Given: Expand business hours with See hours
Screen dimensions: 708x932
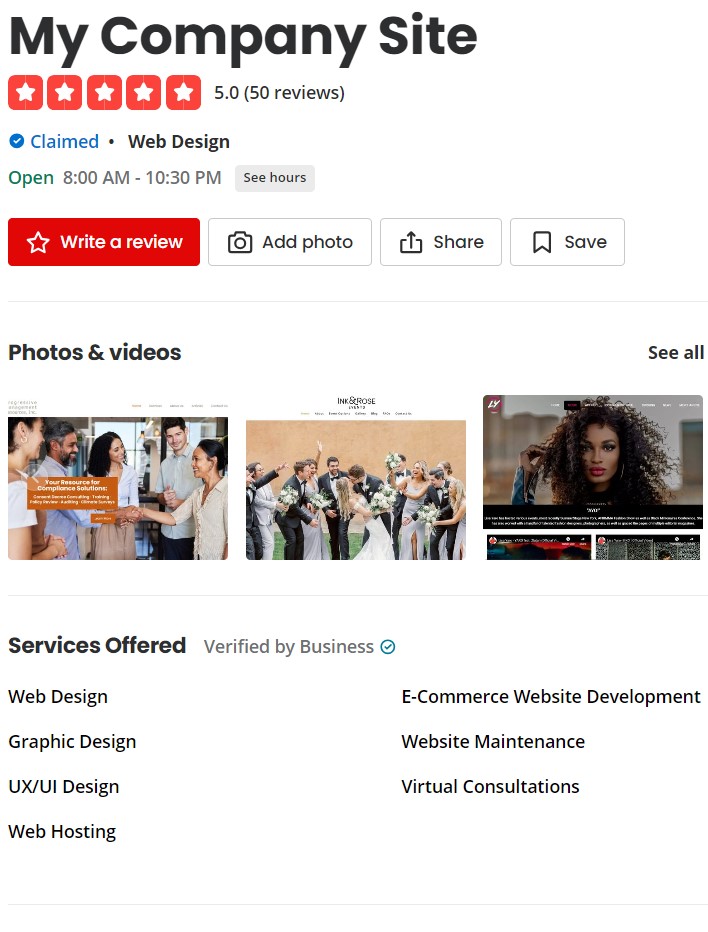Looking at the screenshot, I should pos(275,178).
